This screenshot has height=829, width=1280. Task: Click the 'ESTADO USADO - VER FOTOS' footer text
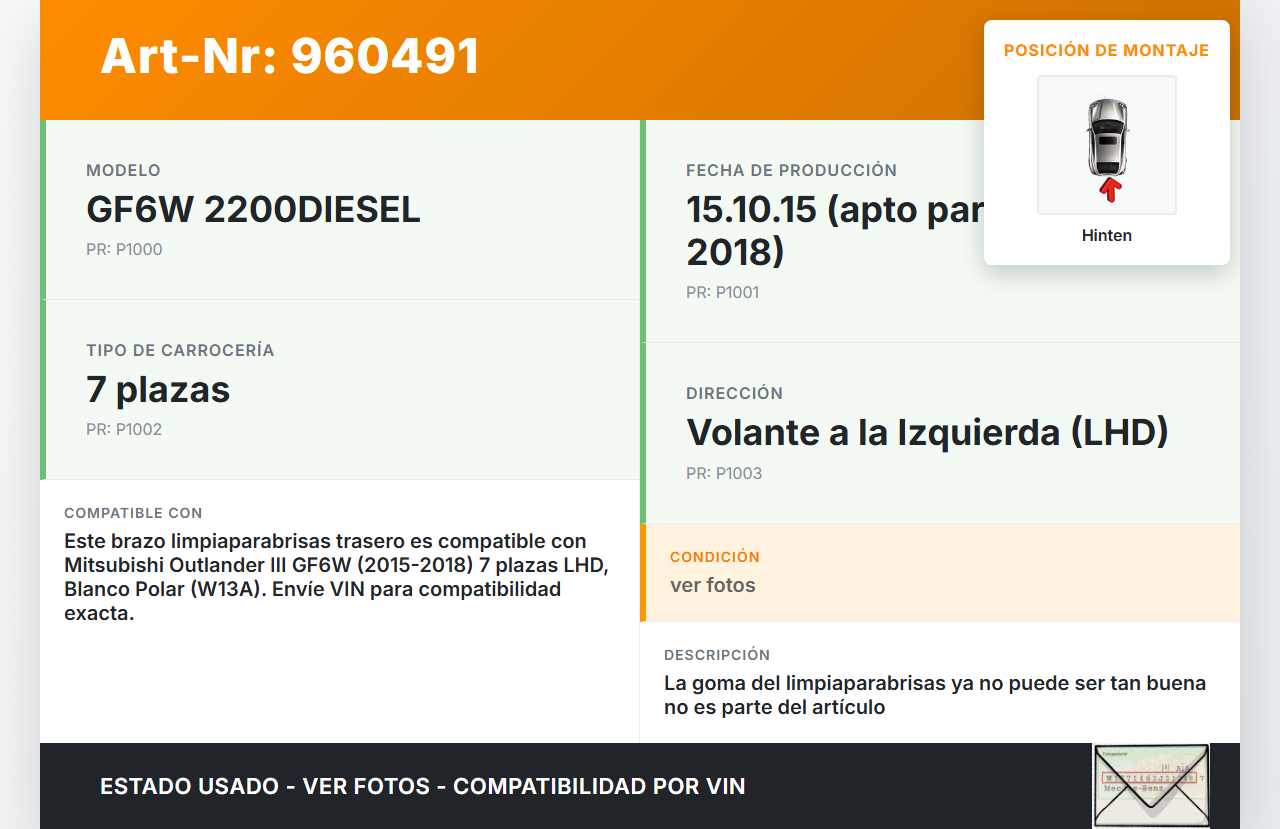[x=423, y=786]
